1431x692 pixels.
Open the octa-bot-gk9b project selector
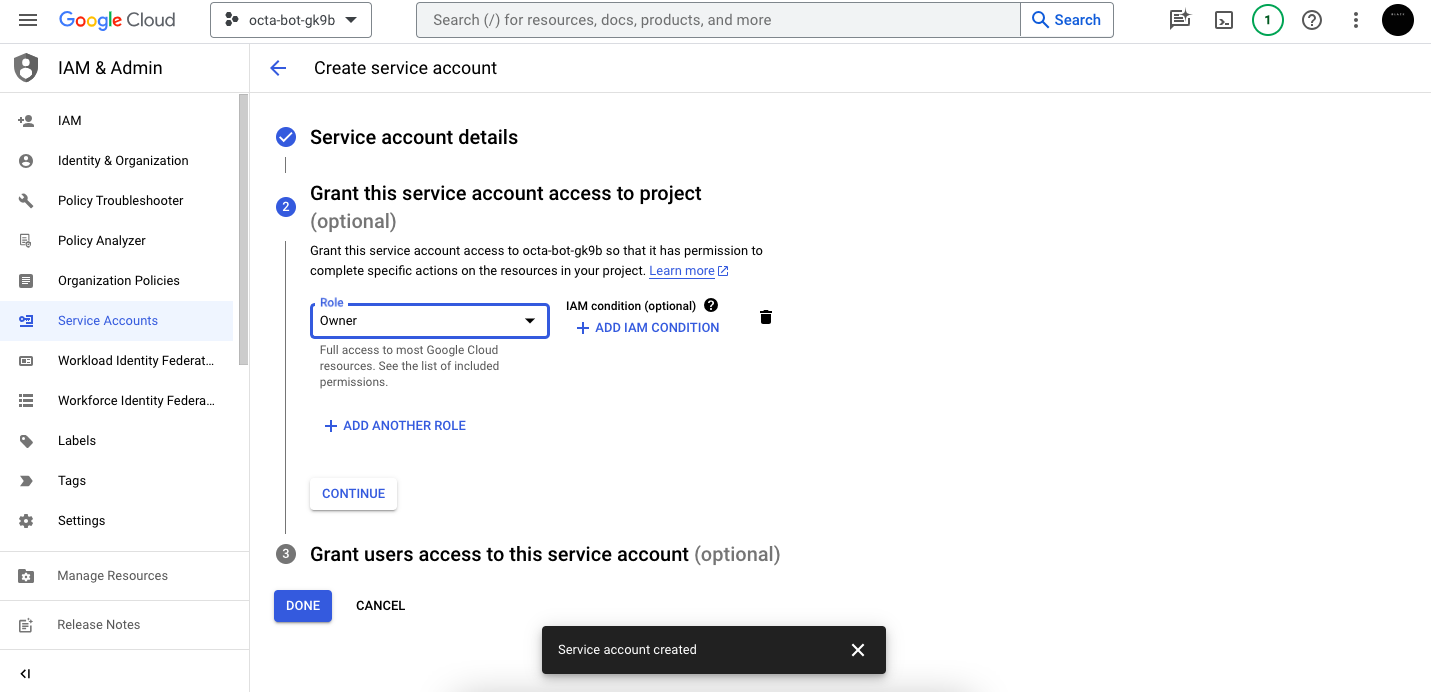(291, 20)
